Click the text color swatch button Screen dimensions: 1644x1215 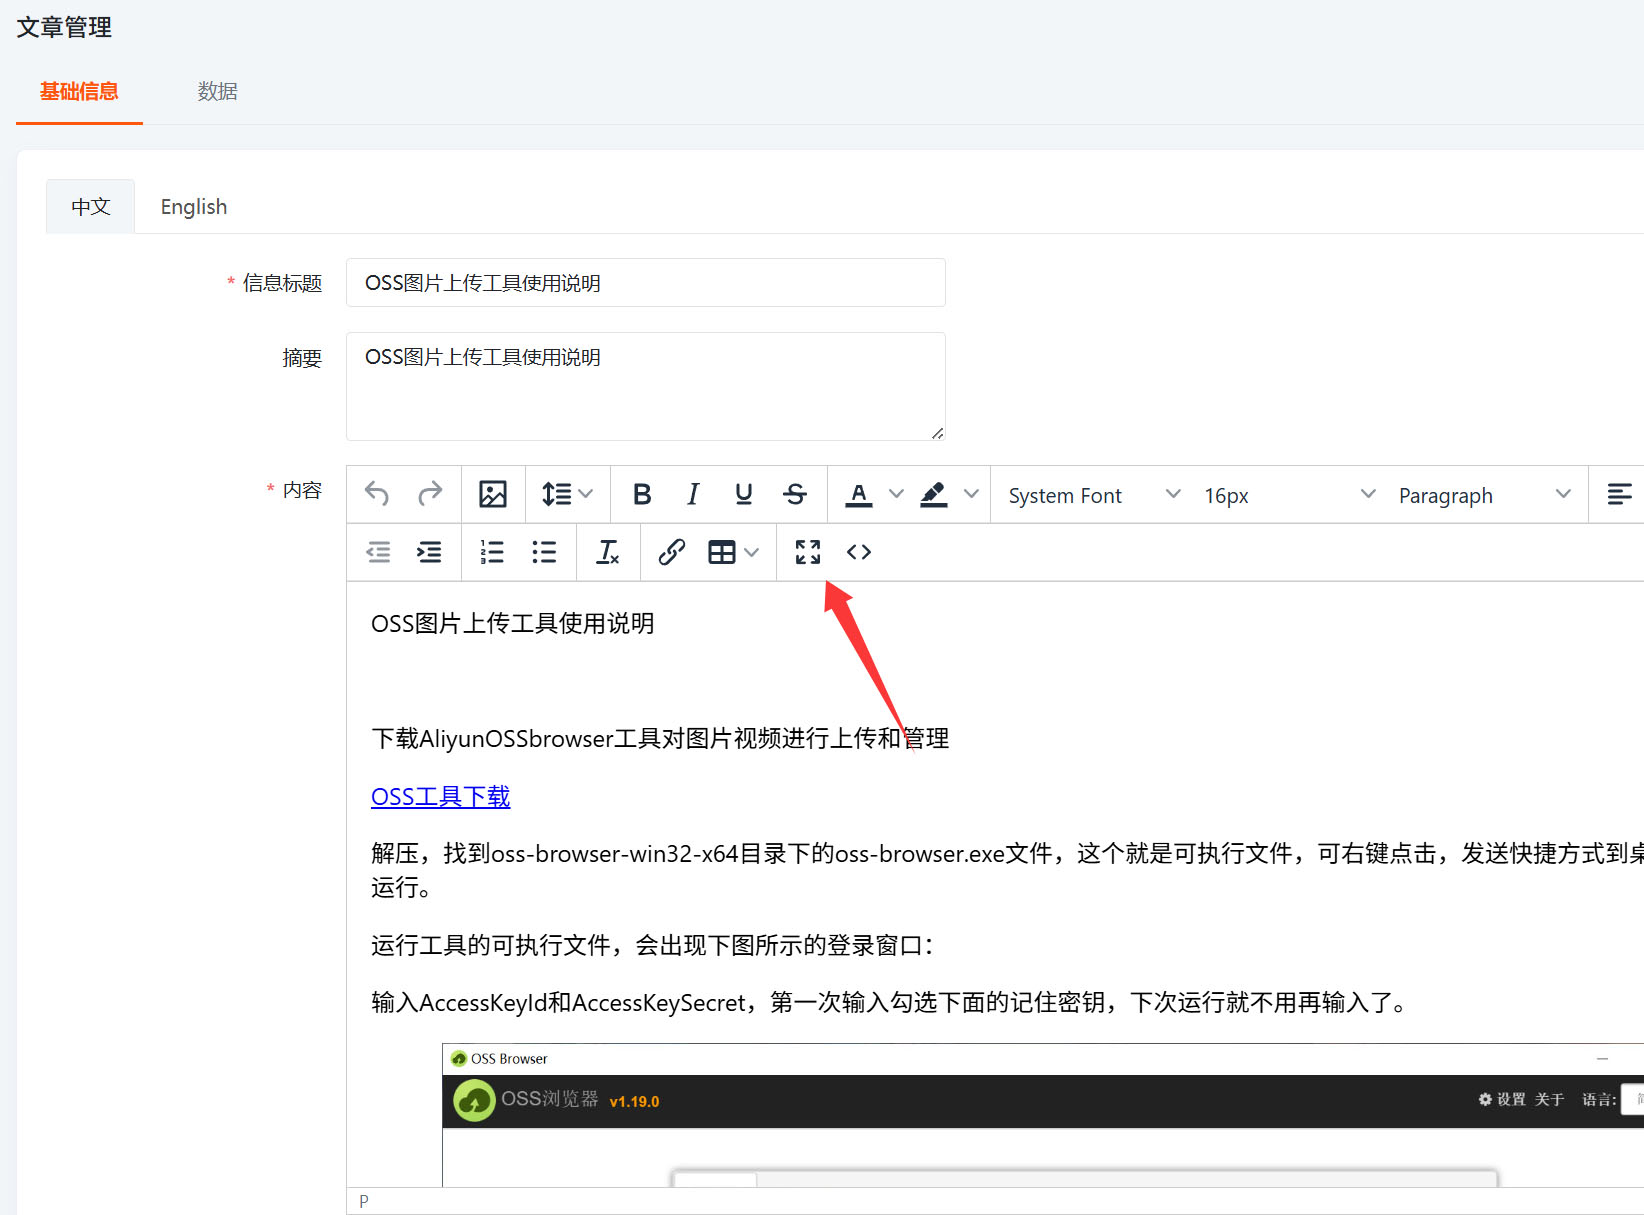pos(858,494)
